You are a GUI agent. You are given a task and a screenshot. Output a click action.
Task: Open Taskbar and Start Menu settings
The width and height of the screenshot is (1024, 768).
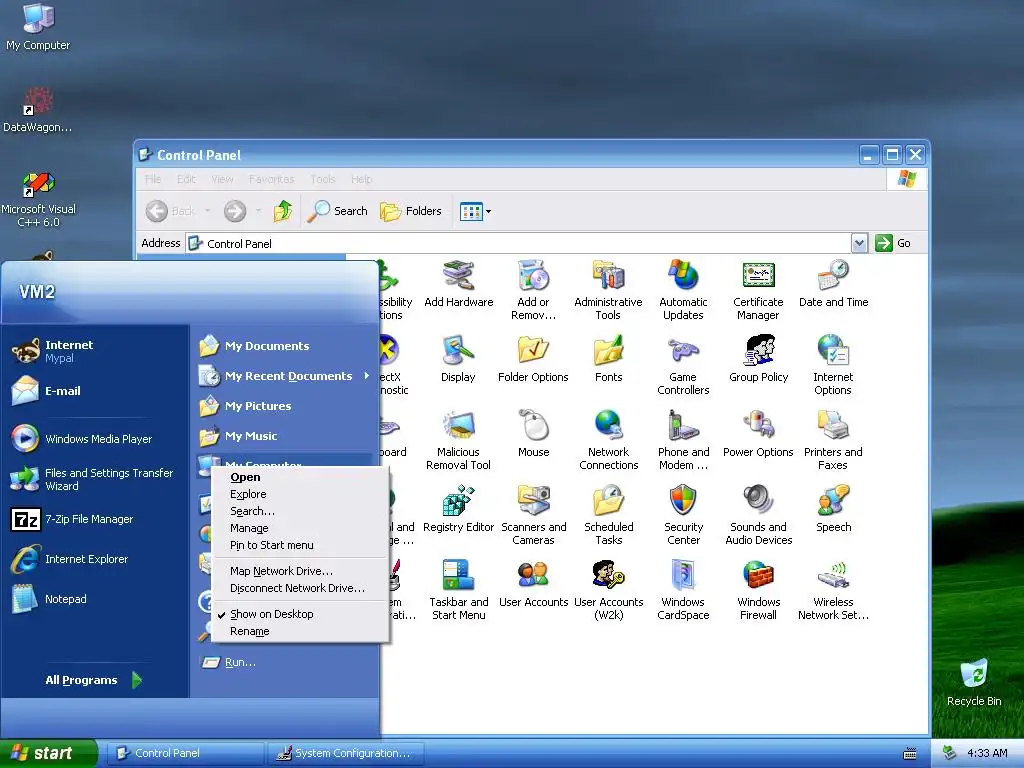pyautogui.click(x=458, y=590)
